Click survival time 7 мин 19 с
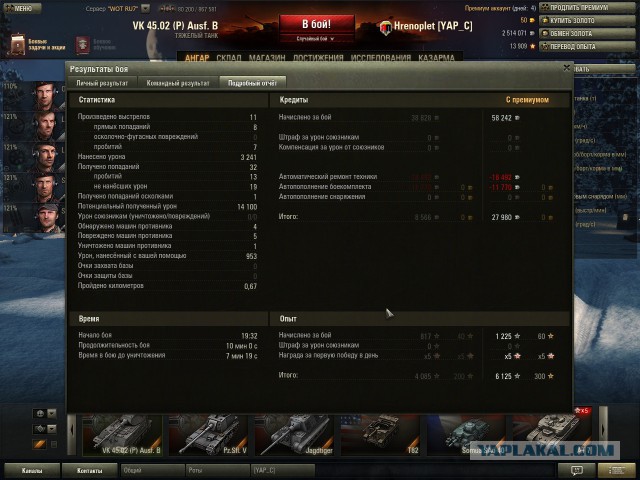 tap(242, 356)
